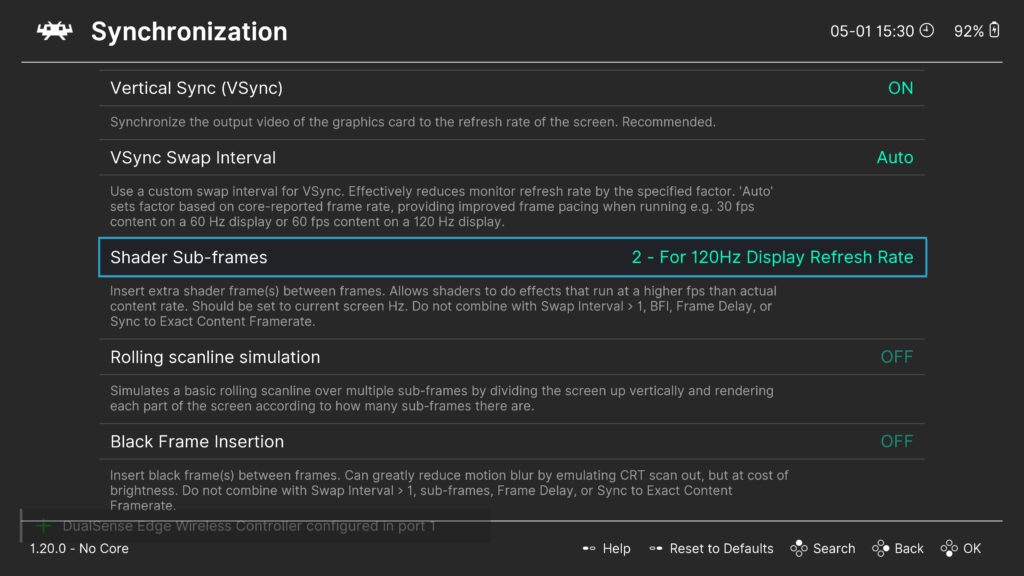Select the Black Frame Insertion entry

[512, 441]
